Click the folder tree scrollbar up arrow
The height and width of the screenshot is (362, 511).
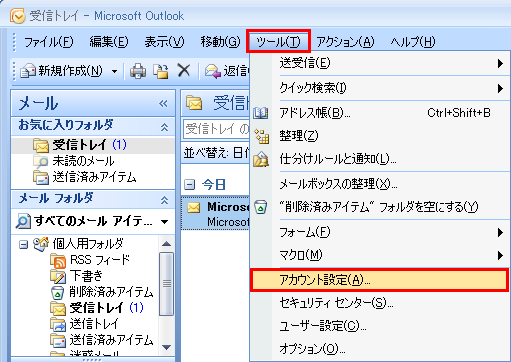click(x=166, y=244)
